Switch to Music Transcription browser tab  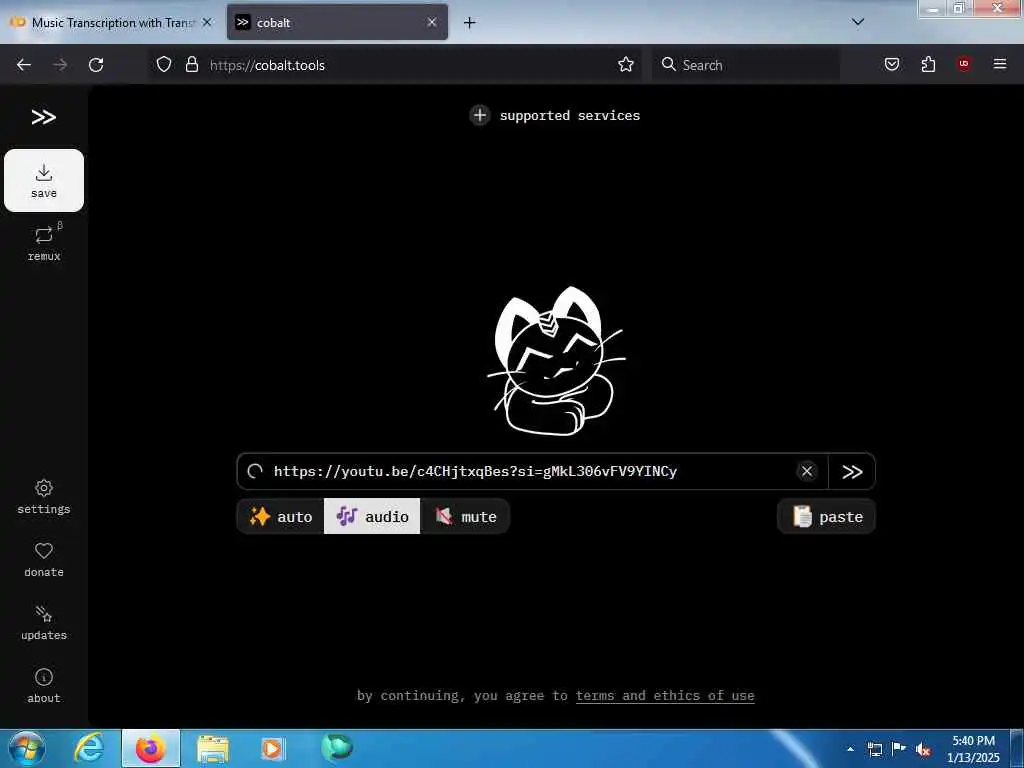click(111, 22)
